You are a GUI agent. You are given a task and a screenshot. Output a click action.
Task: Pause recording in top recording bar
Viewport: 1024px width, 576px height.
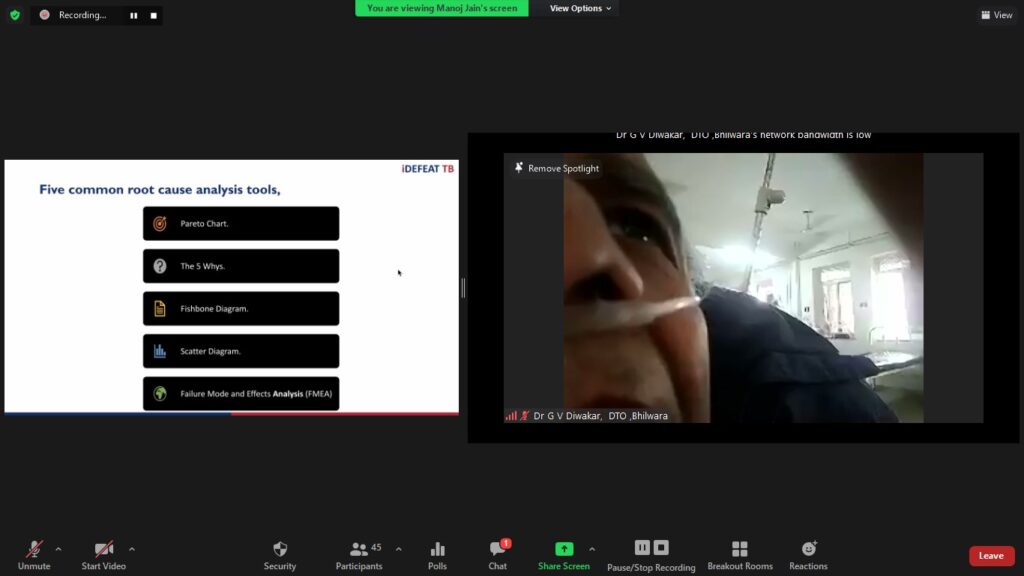(x=134, y=15)
